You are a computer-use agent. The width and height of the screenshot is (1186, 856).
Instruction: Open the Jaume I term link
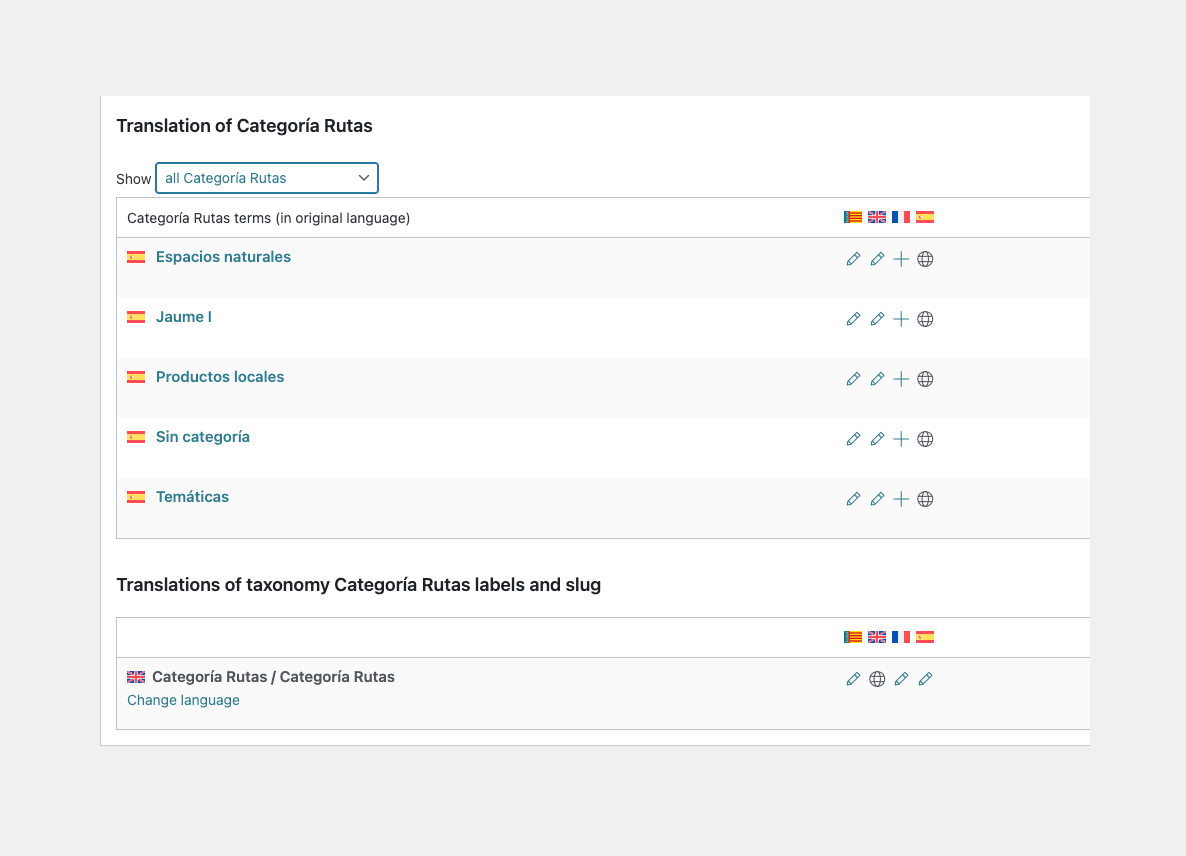[184, 317]
